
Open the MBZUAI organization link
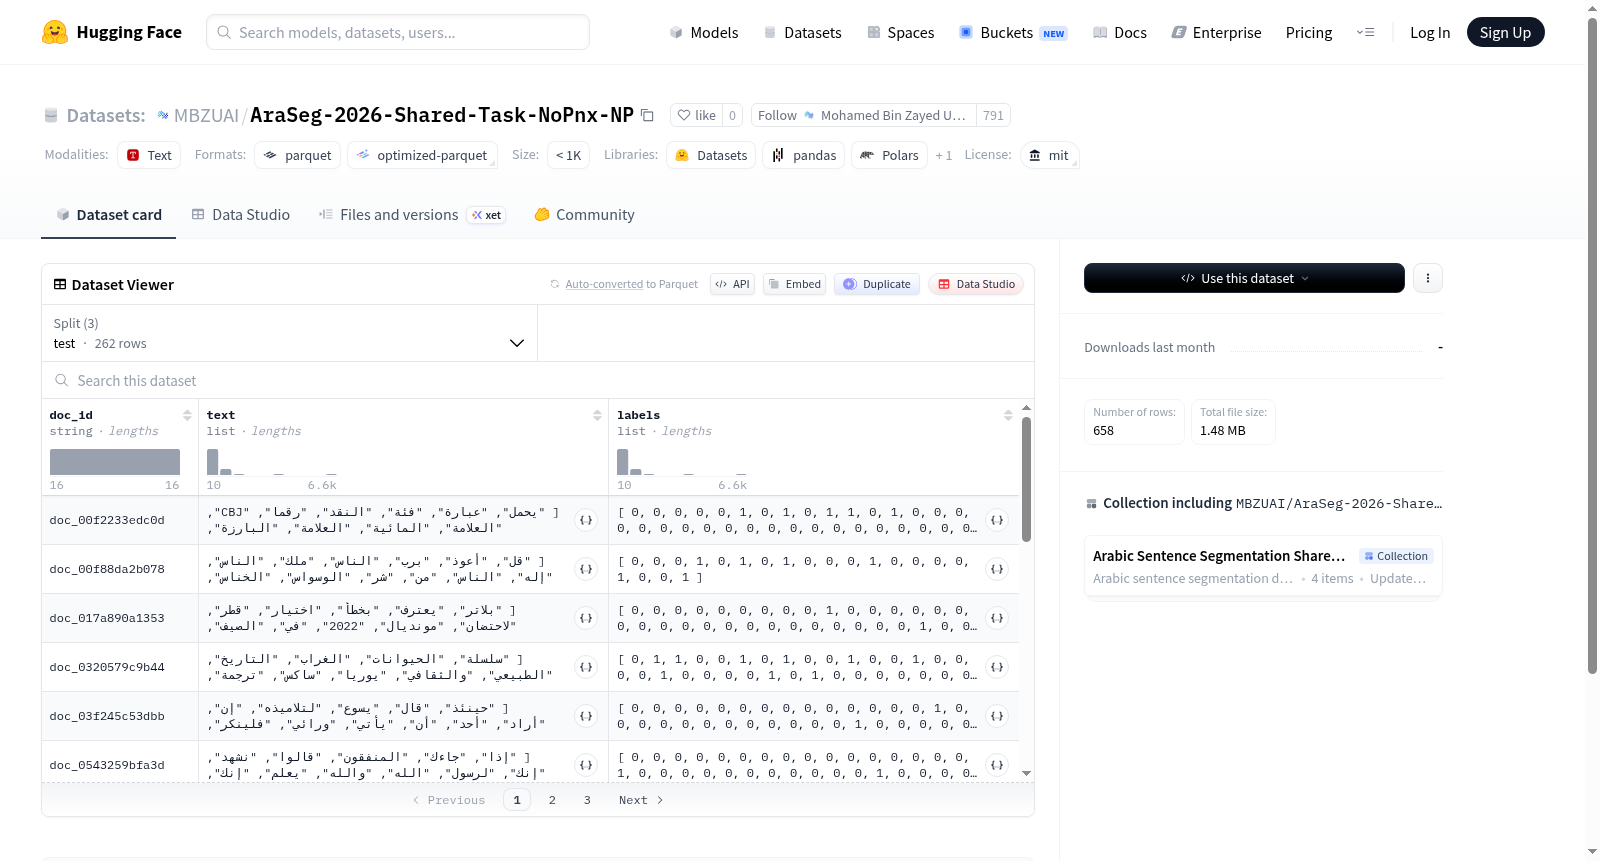point(206,115)
